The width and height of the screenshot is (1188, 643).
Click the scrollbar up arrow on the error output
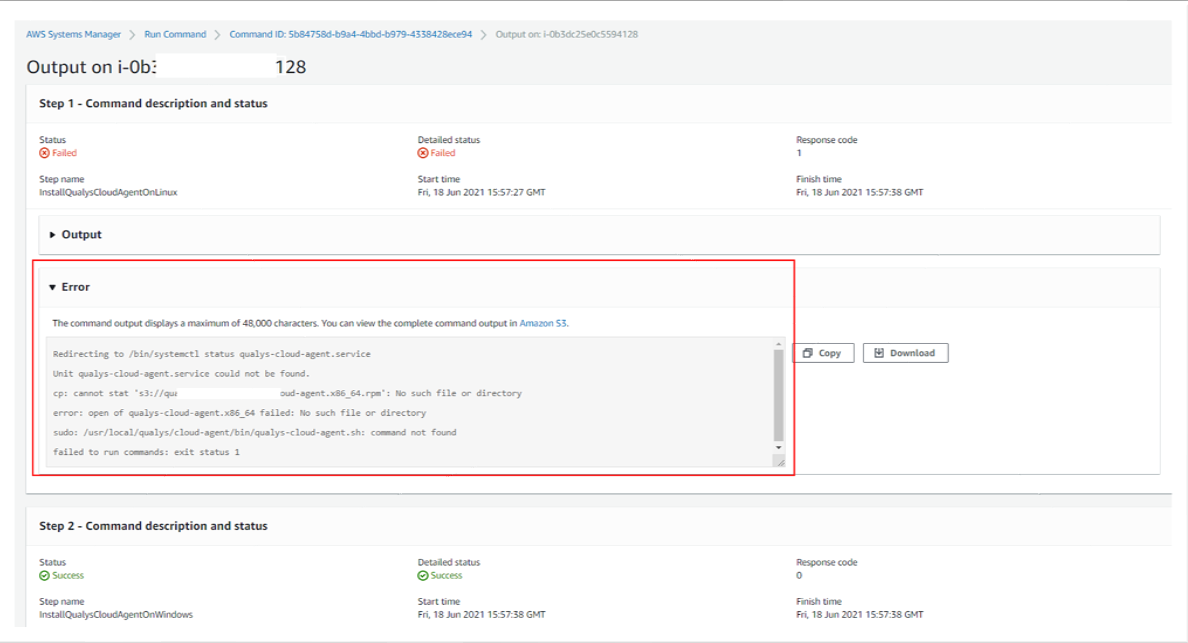point(779,346)
